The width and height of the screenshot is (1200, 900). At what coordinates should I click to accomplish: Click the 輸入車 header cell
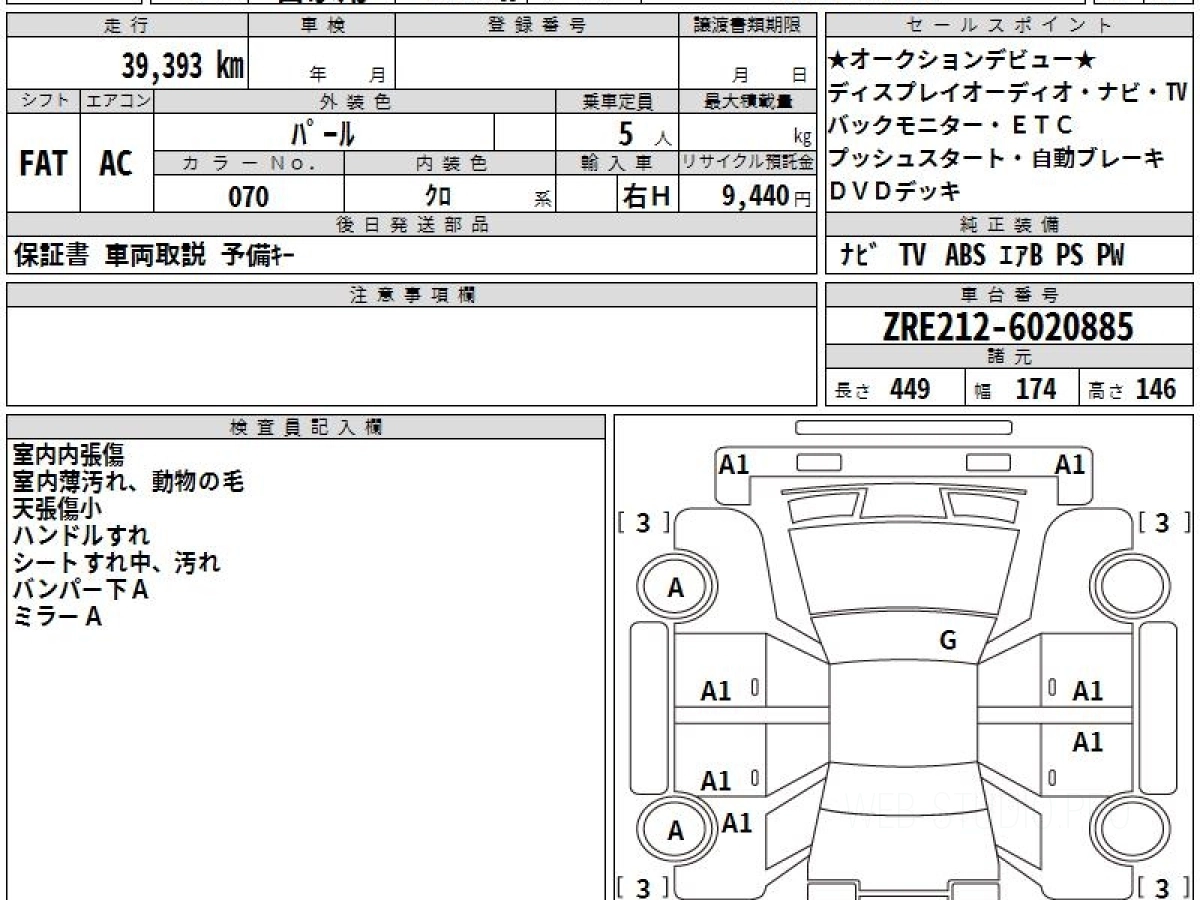(x=618, y=163)
